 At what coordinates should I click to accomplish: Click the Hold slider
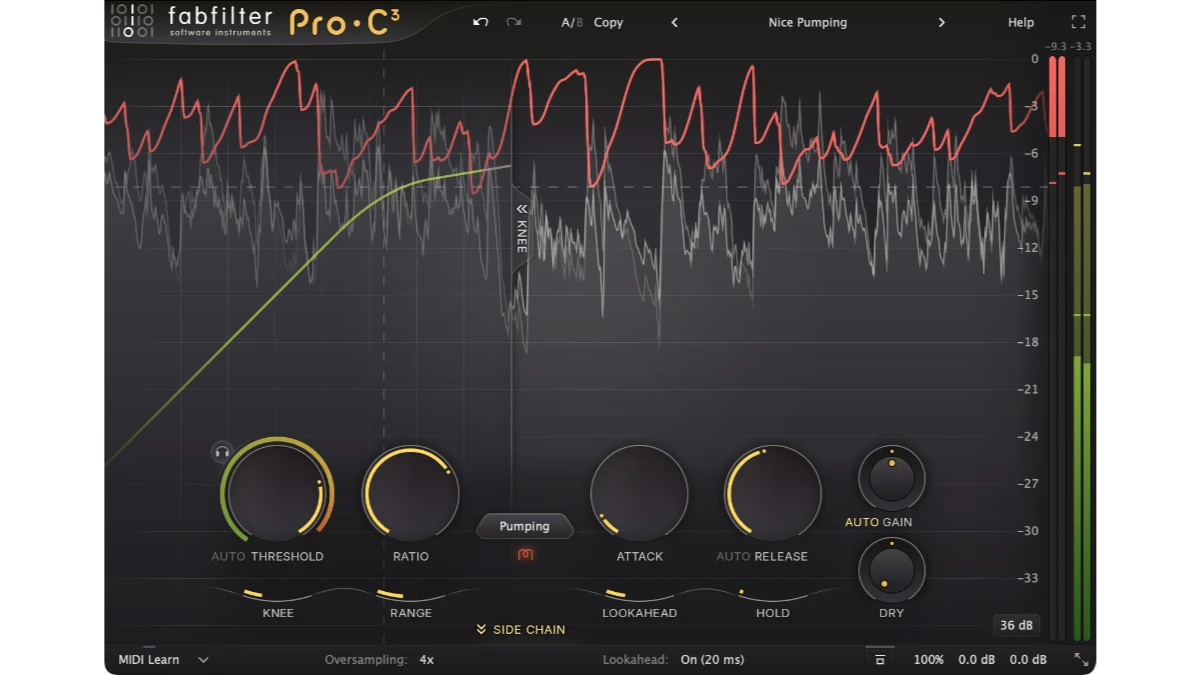click(x=772, y=597)
